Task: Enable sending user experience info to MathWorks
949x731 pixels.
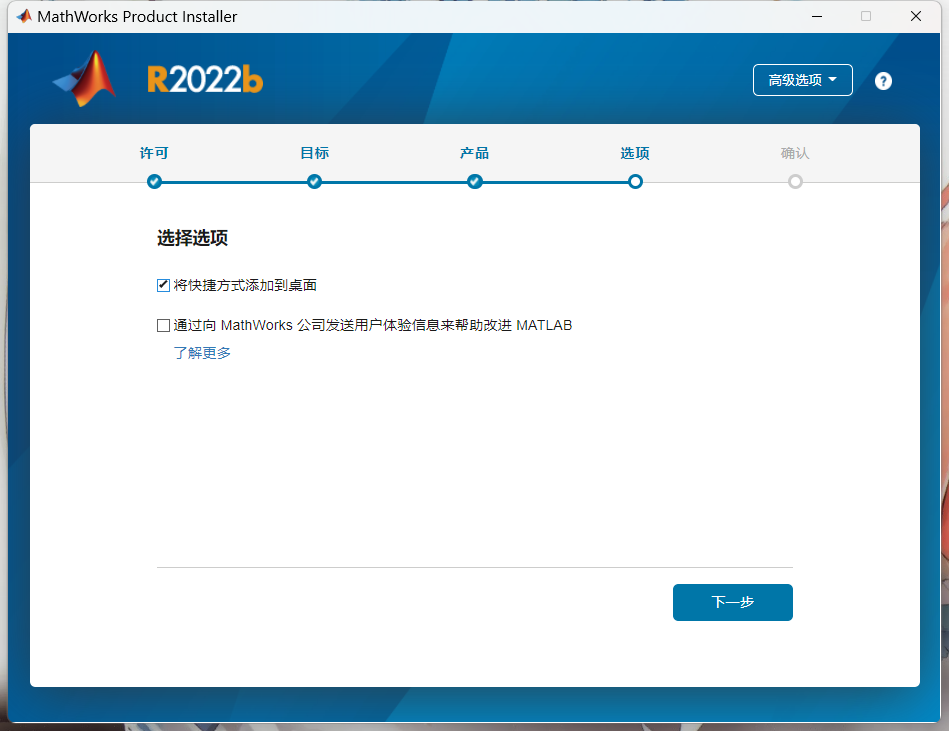Action: (x=164, y=325)
